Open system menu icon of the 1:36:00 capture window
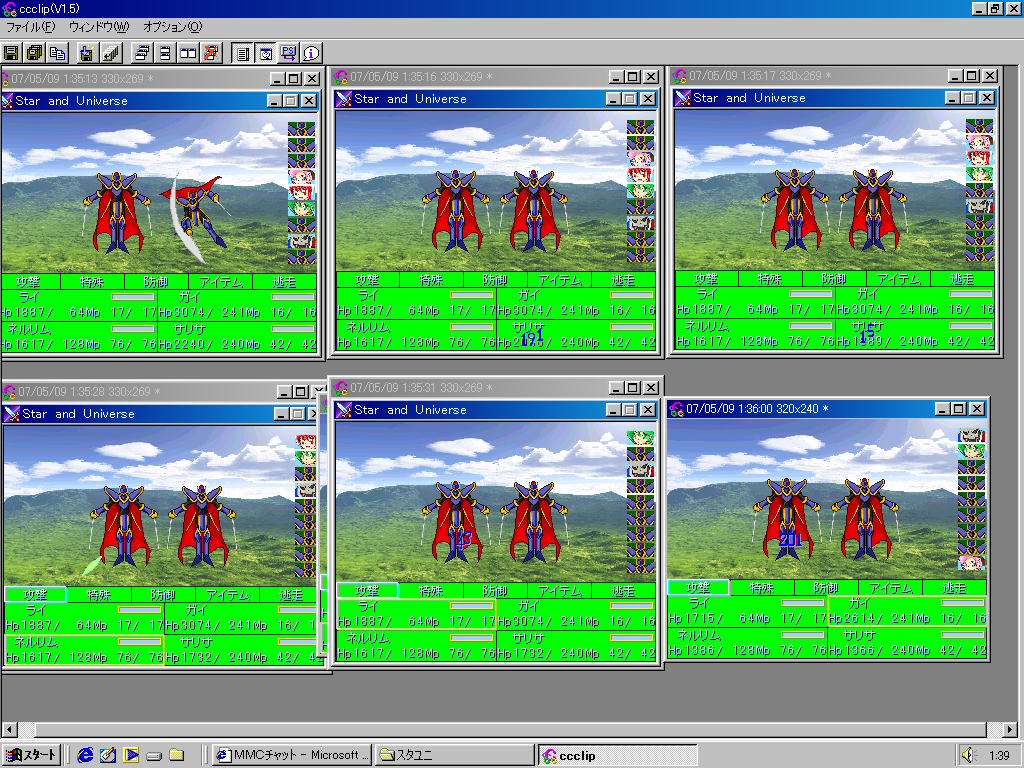 [677, 409]
